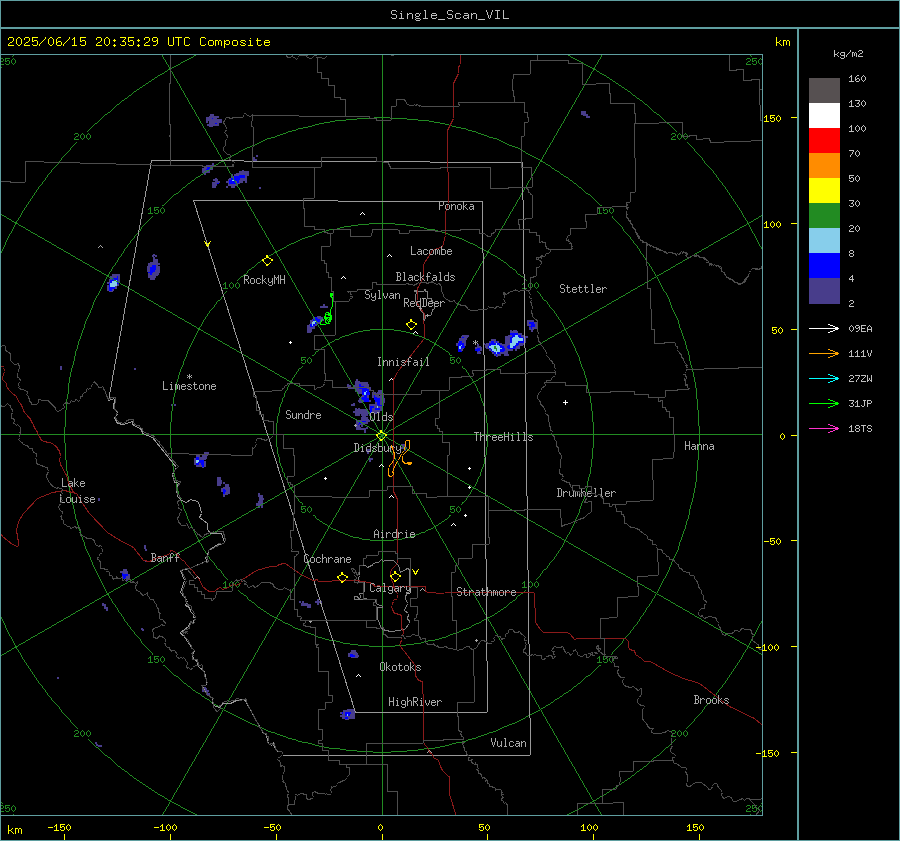Click the Vulcan town label
This screenshot has height=841, width=900.
(508, 743)
